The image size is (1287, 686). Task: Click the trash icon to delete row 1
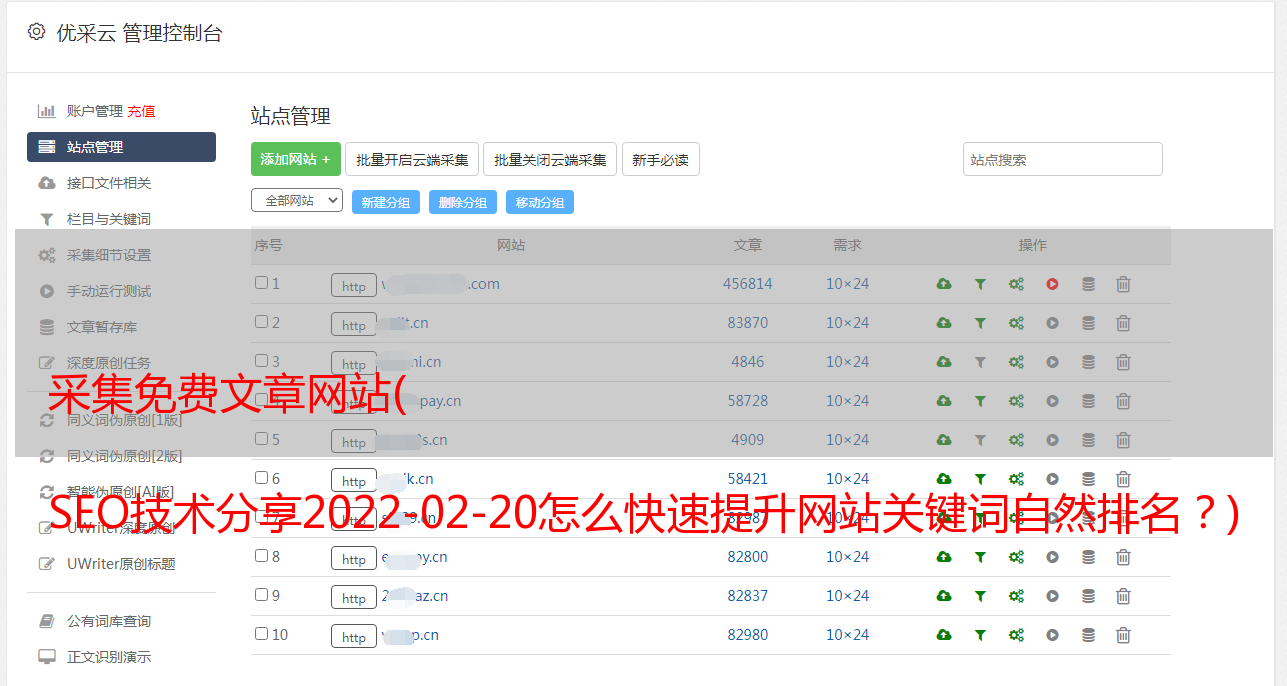click(1123, 284)
